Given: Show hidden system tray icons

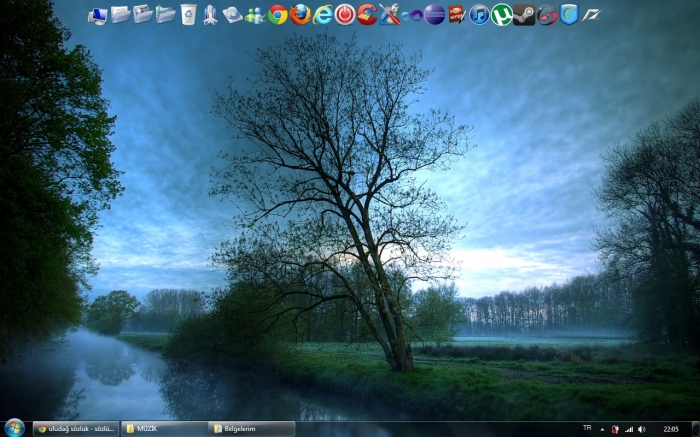Looking at the screenshot, I should (602, 429).
